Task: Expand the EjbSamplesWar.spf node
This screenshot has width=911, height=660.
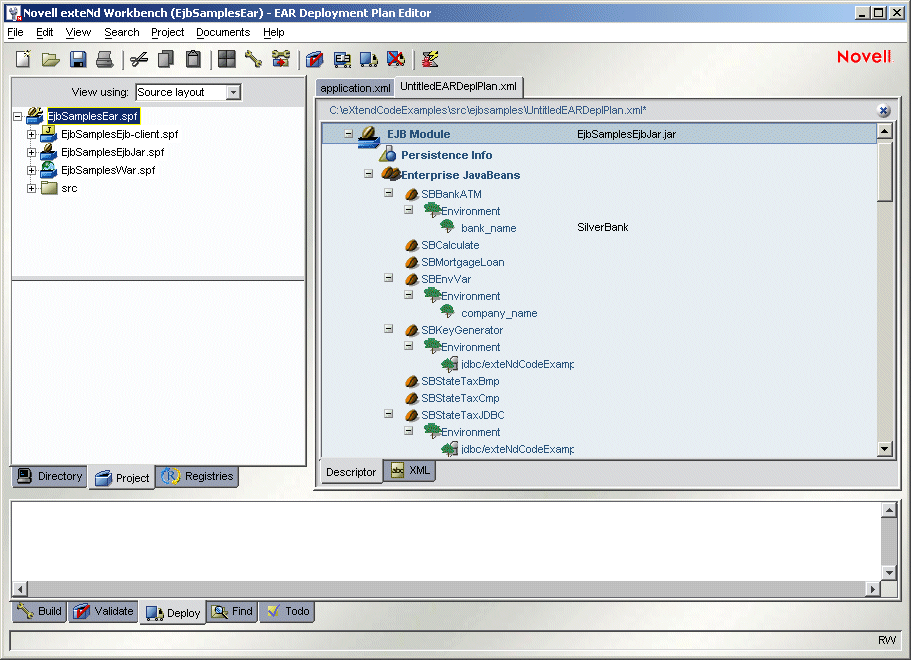Action: tap(31, 171)
